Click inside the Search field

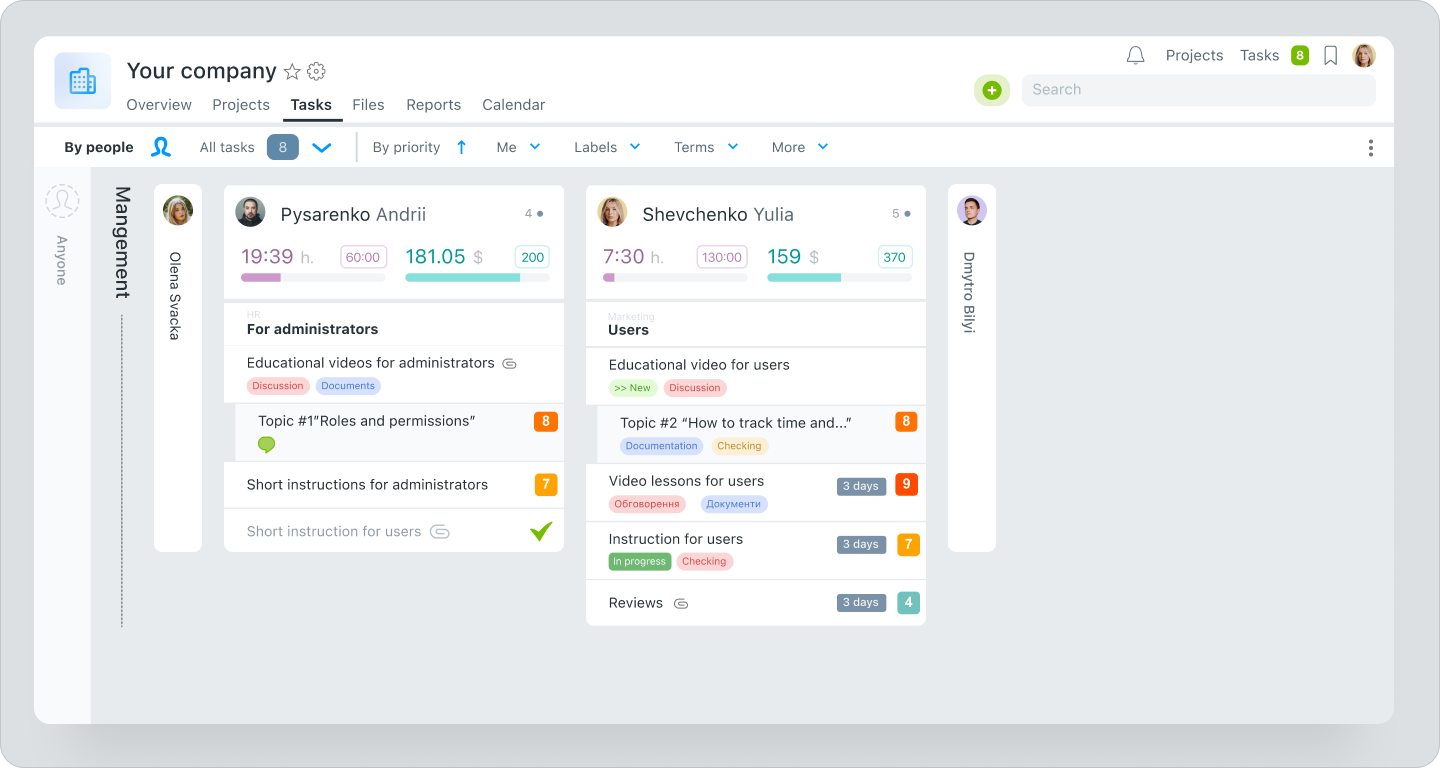click(1150, 90)
